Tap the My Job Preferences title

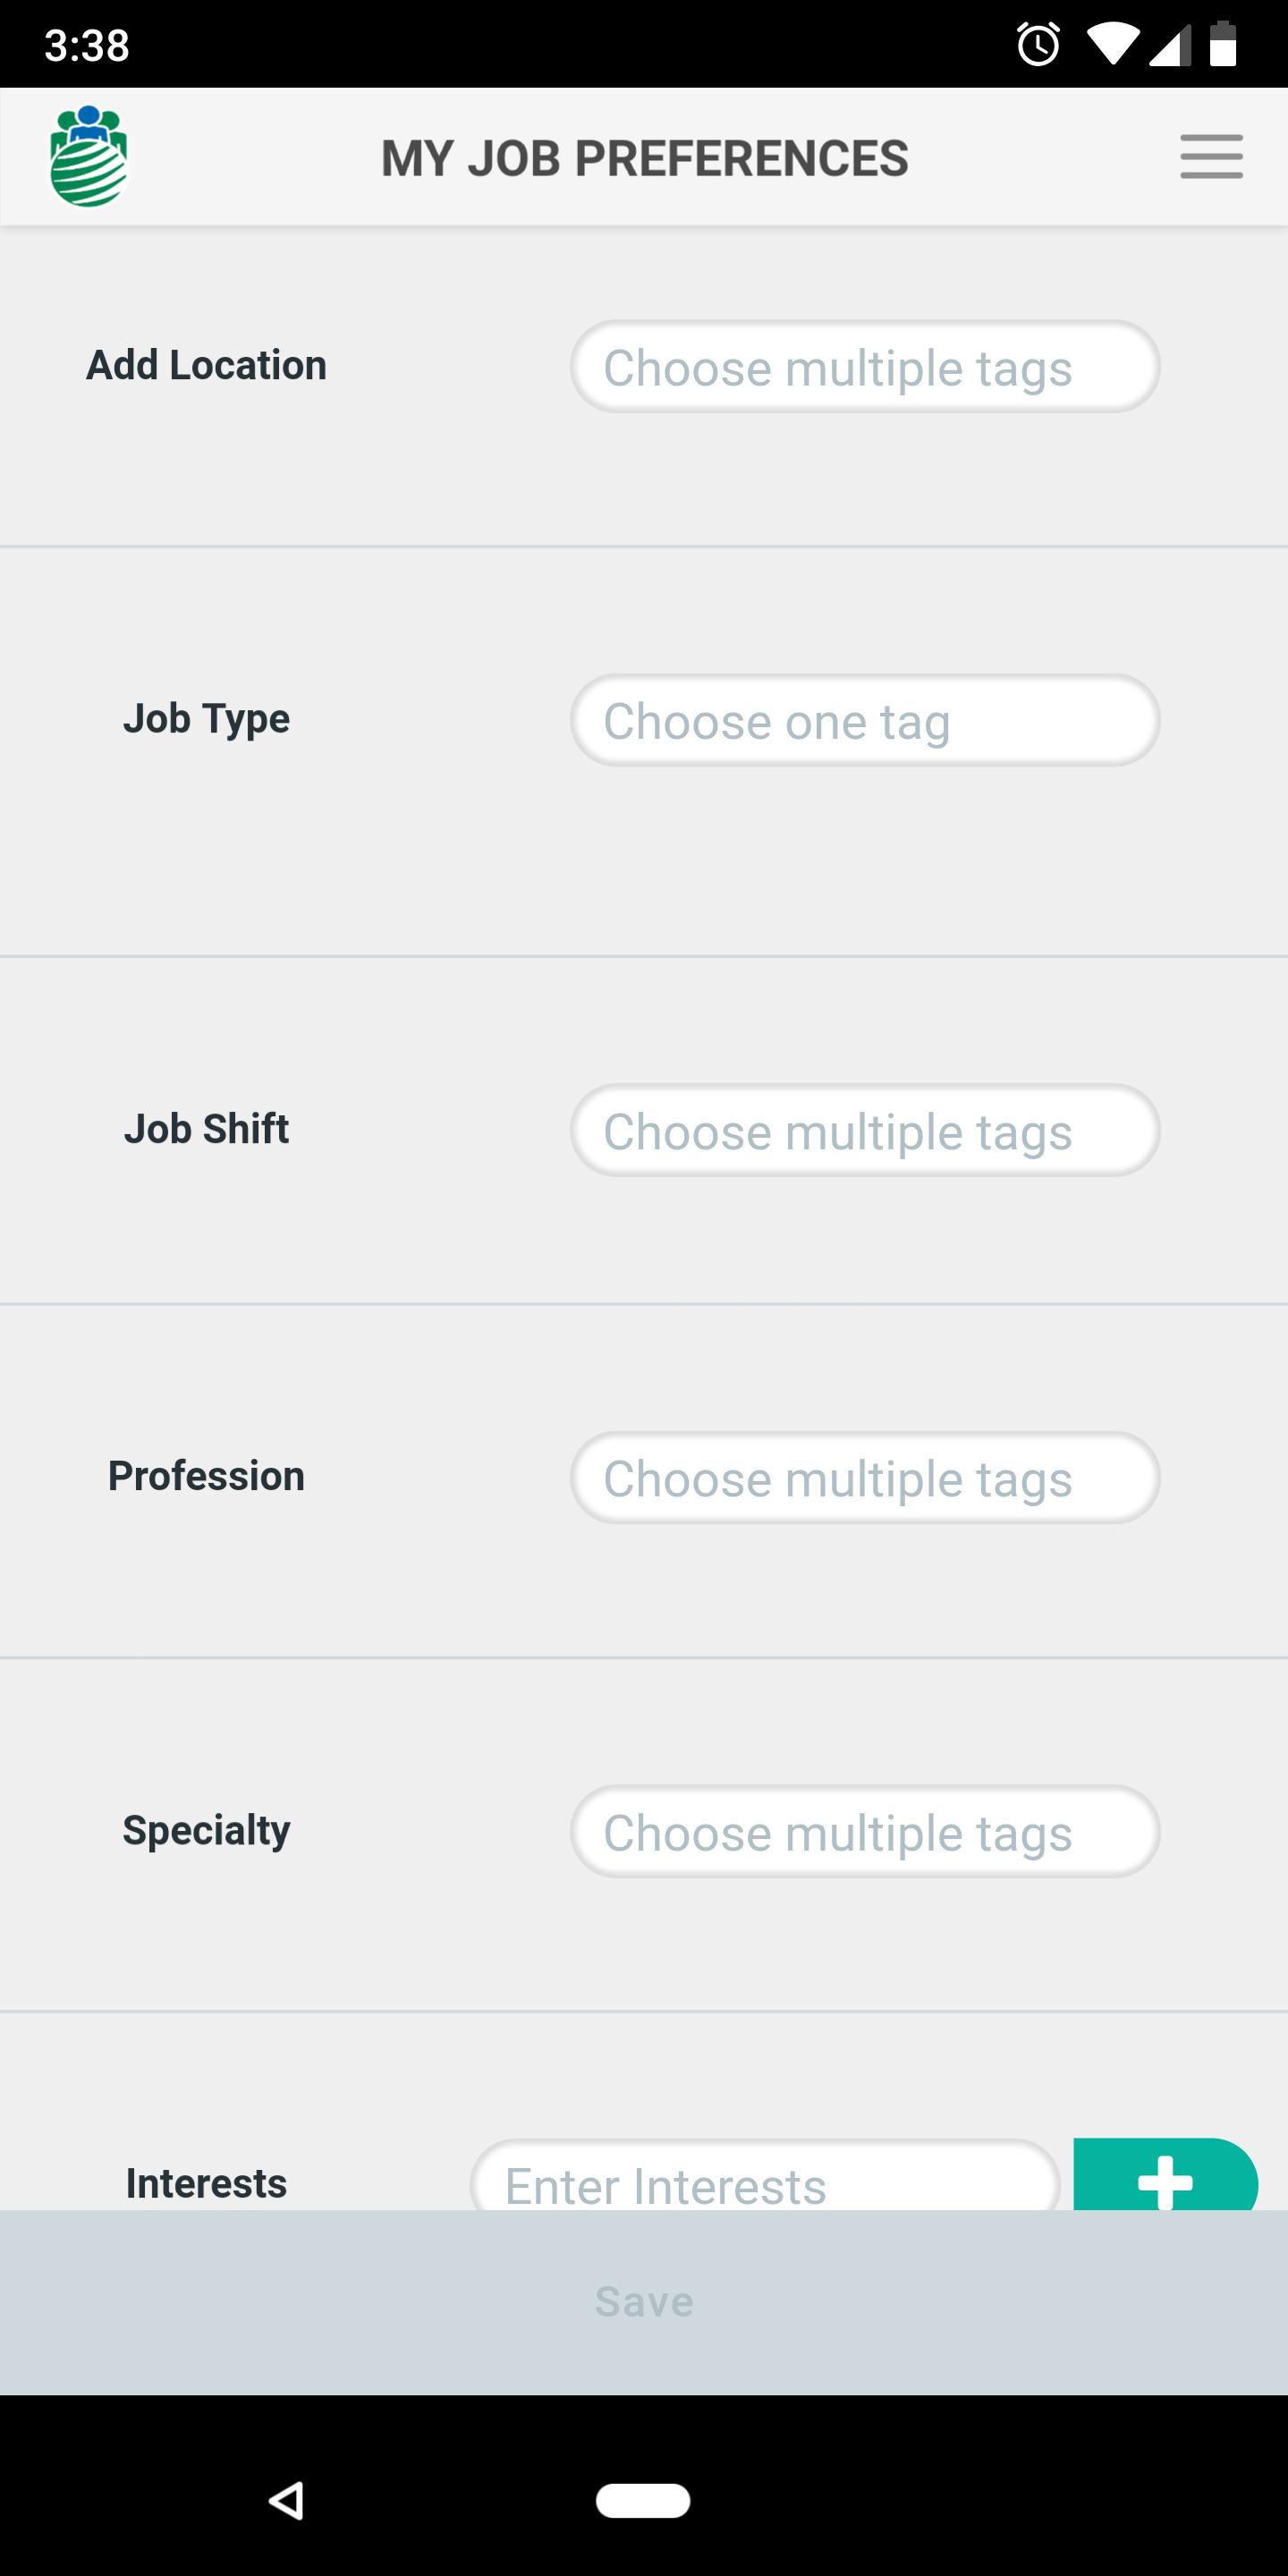tap(645, 158)
